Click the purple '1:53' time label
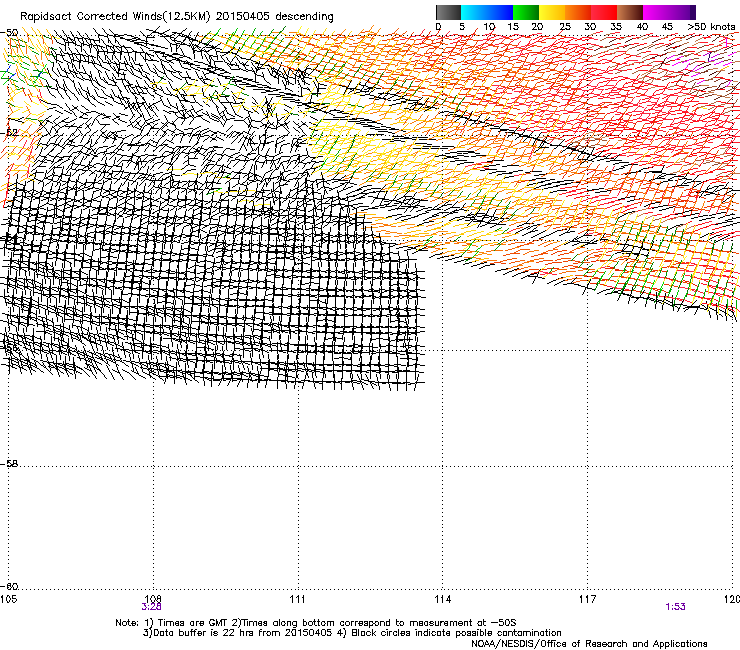This screenshot has height=650, width=740. click(x=675, y=607)
